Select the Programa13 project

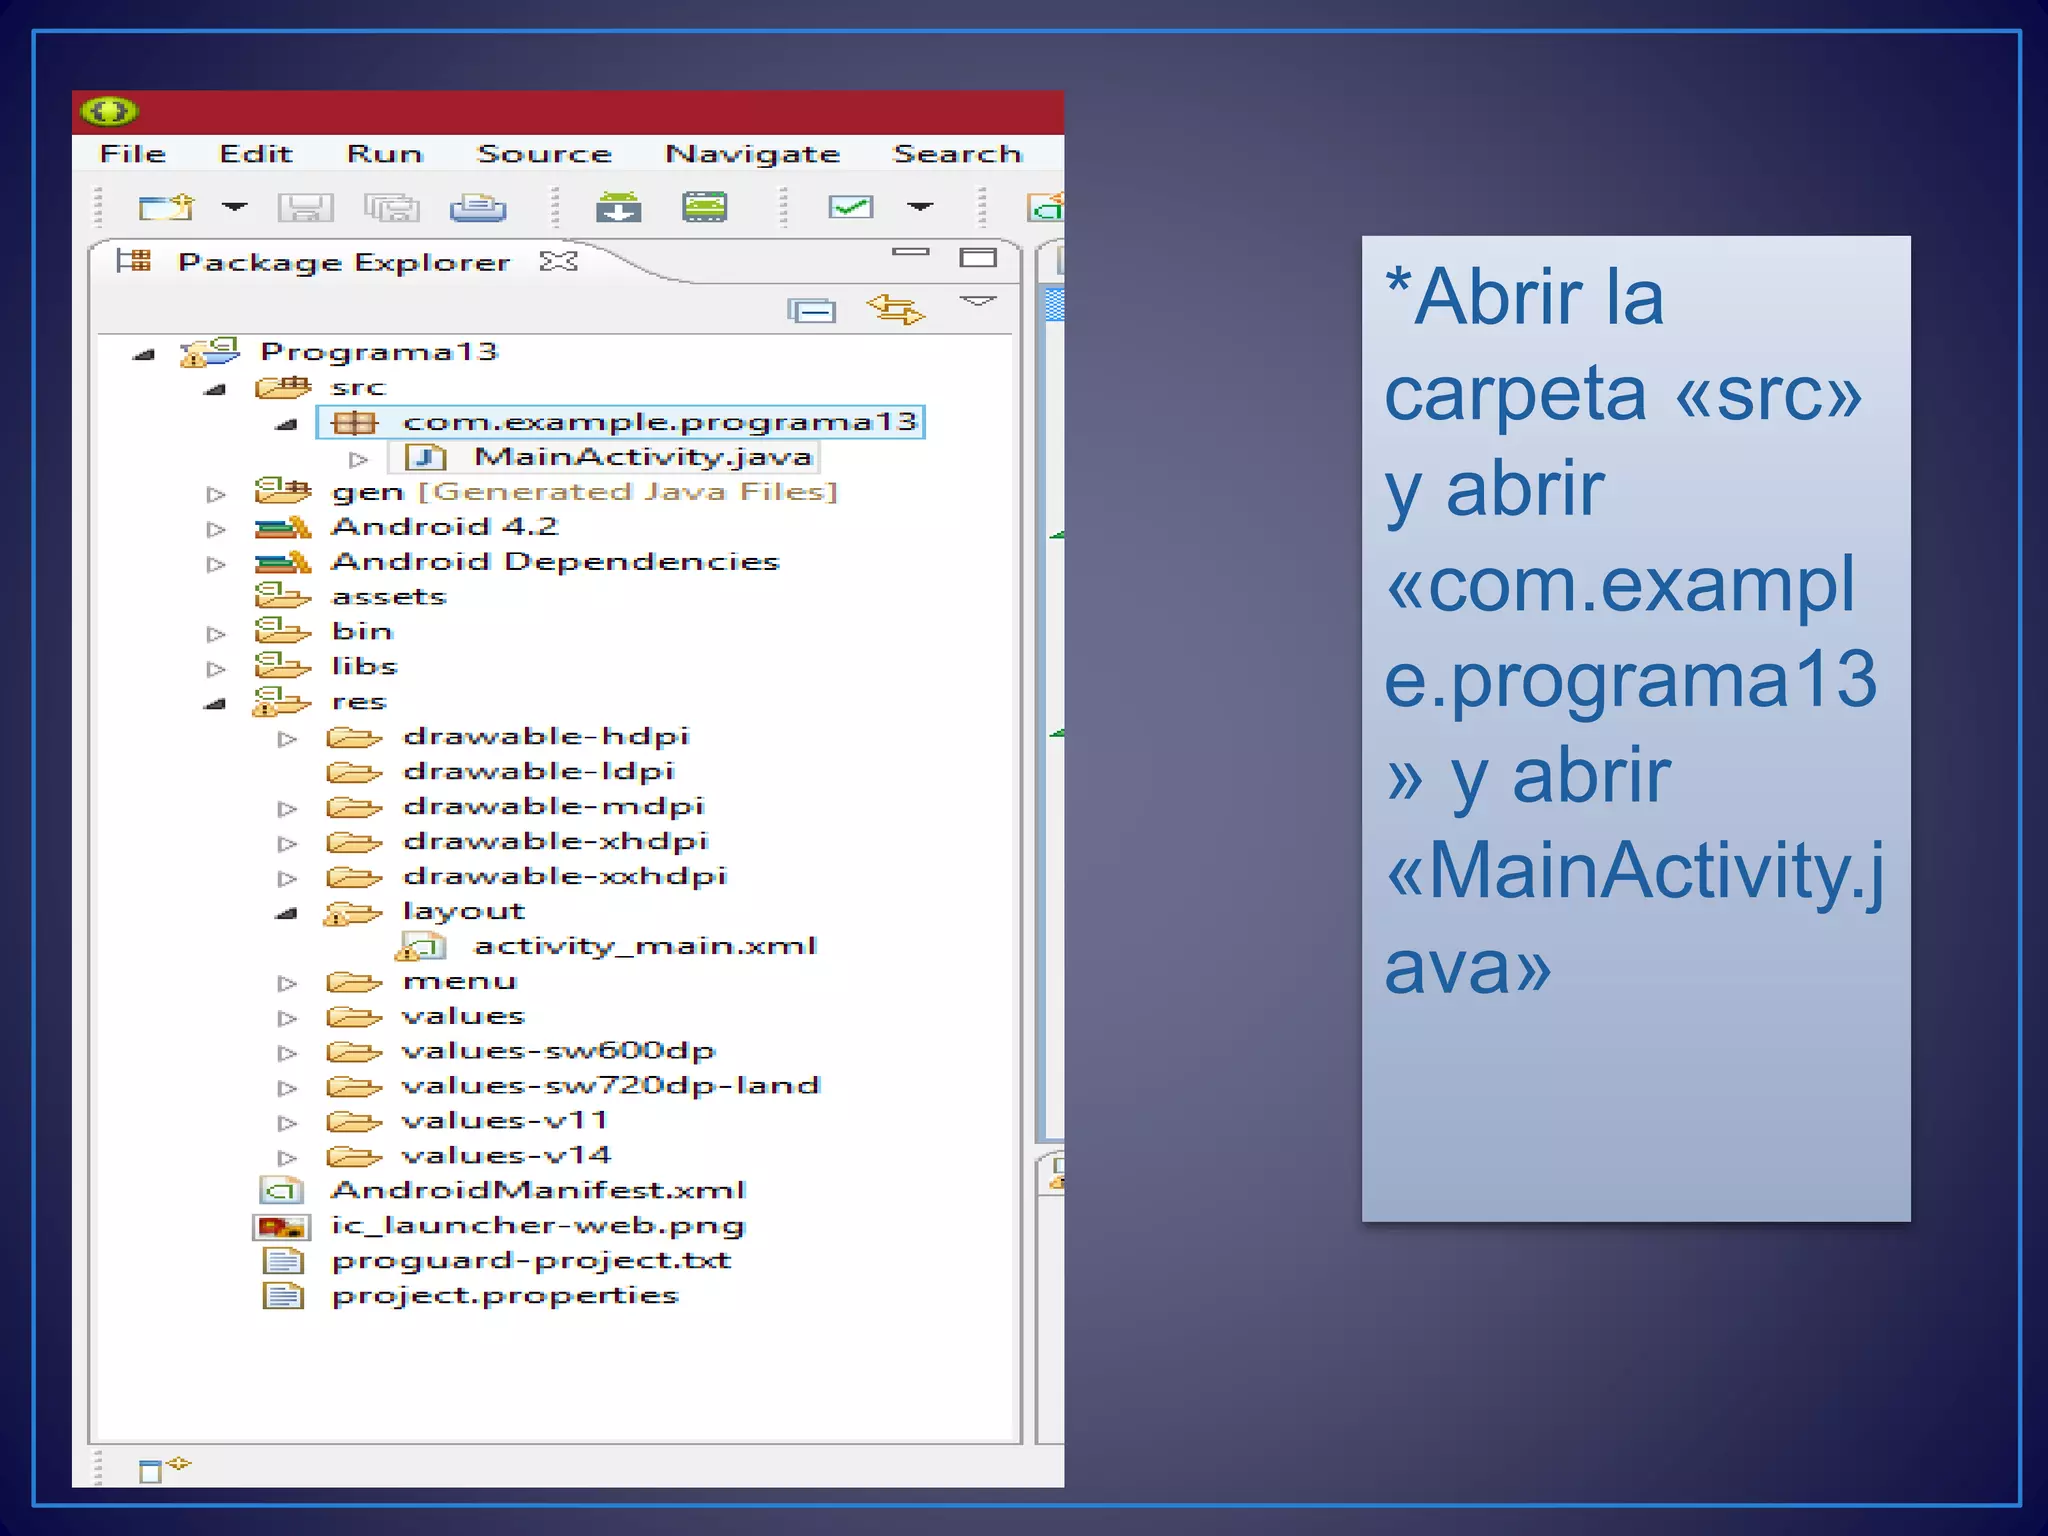click(x=379, y=352)
